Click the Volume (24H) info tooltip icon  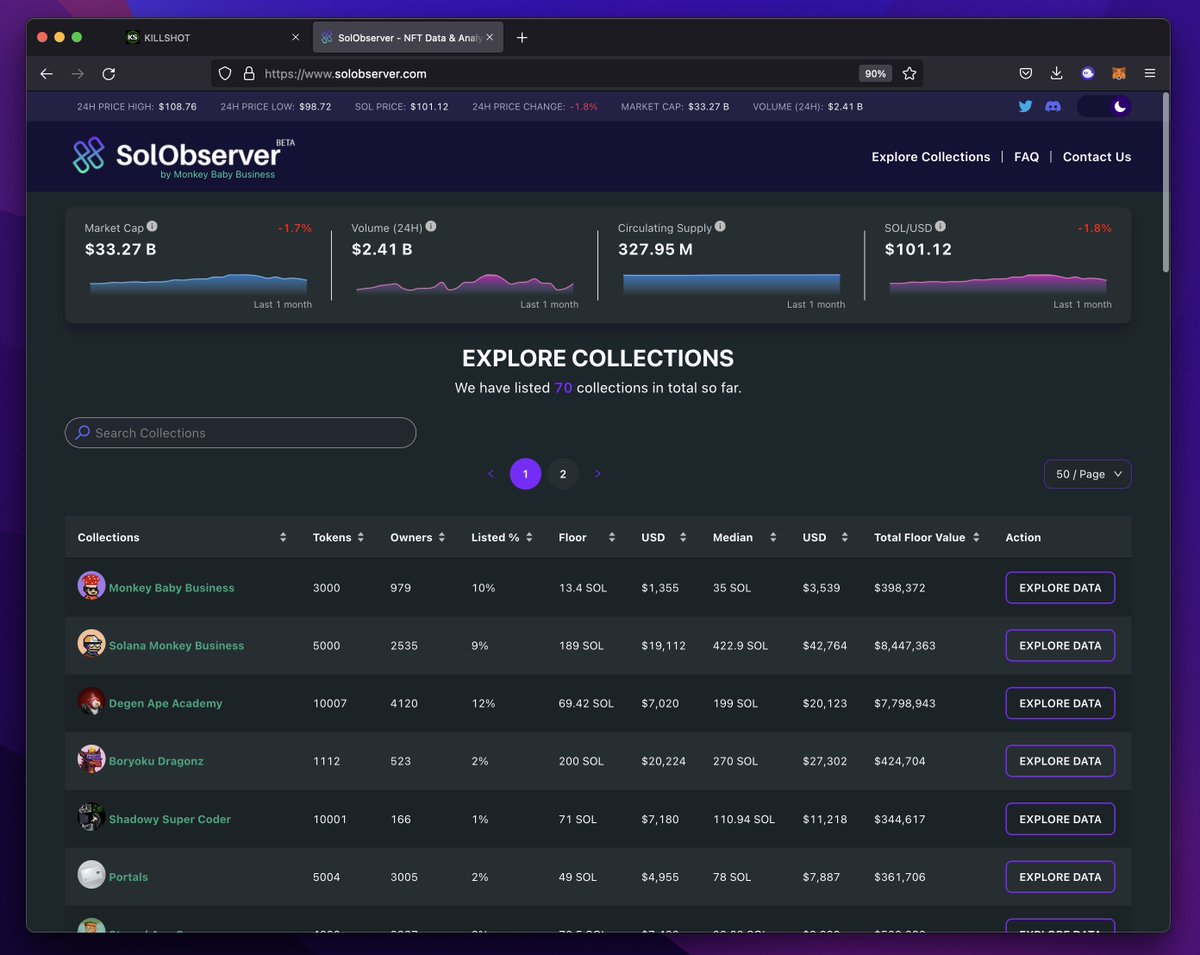tap(431, 226)
